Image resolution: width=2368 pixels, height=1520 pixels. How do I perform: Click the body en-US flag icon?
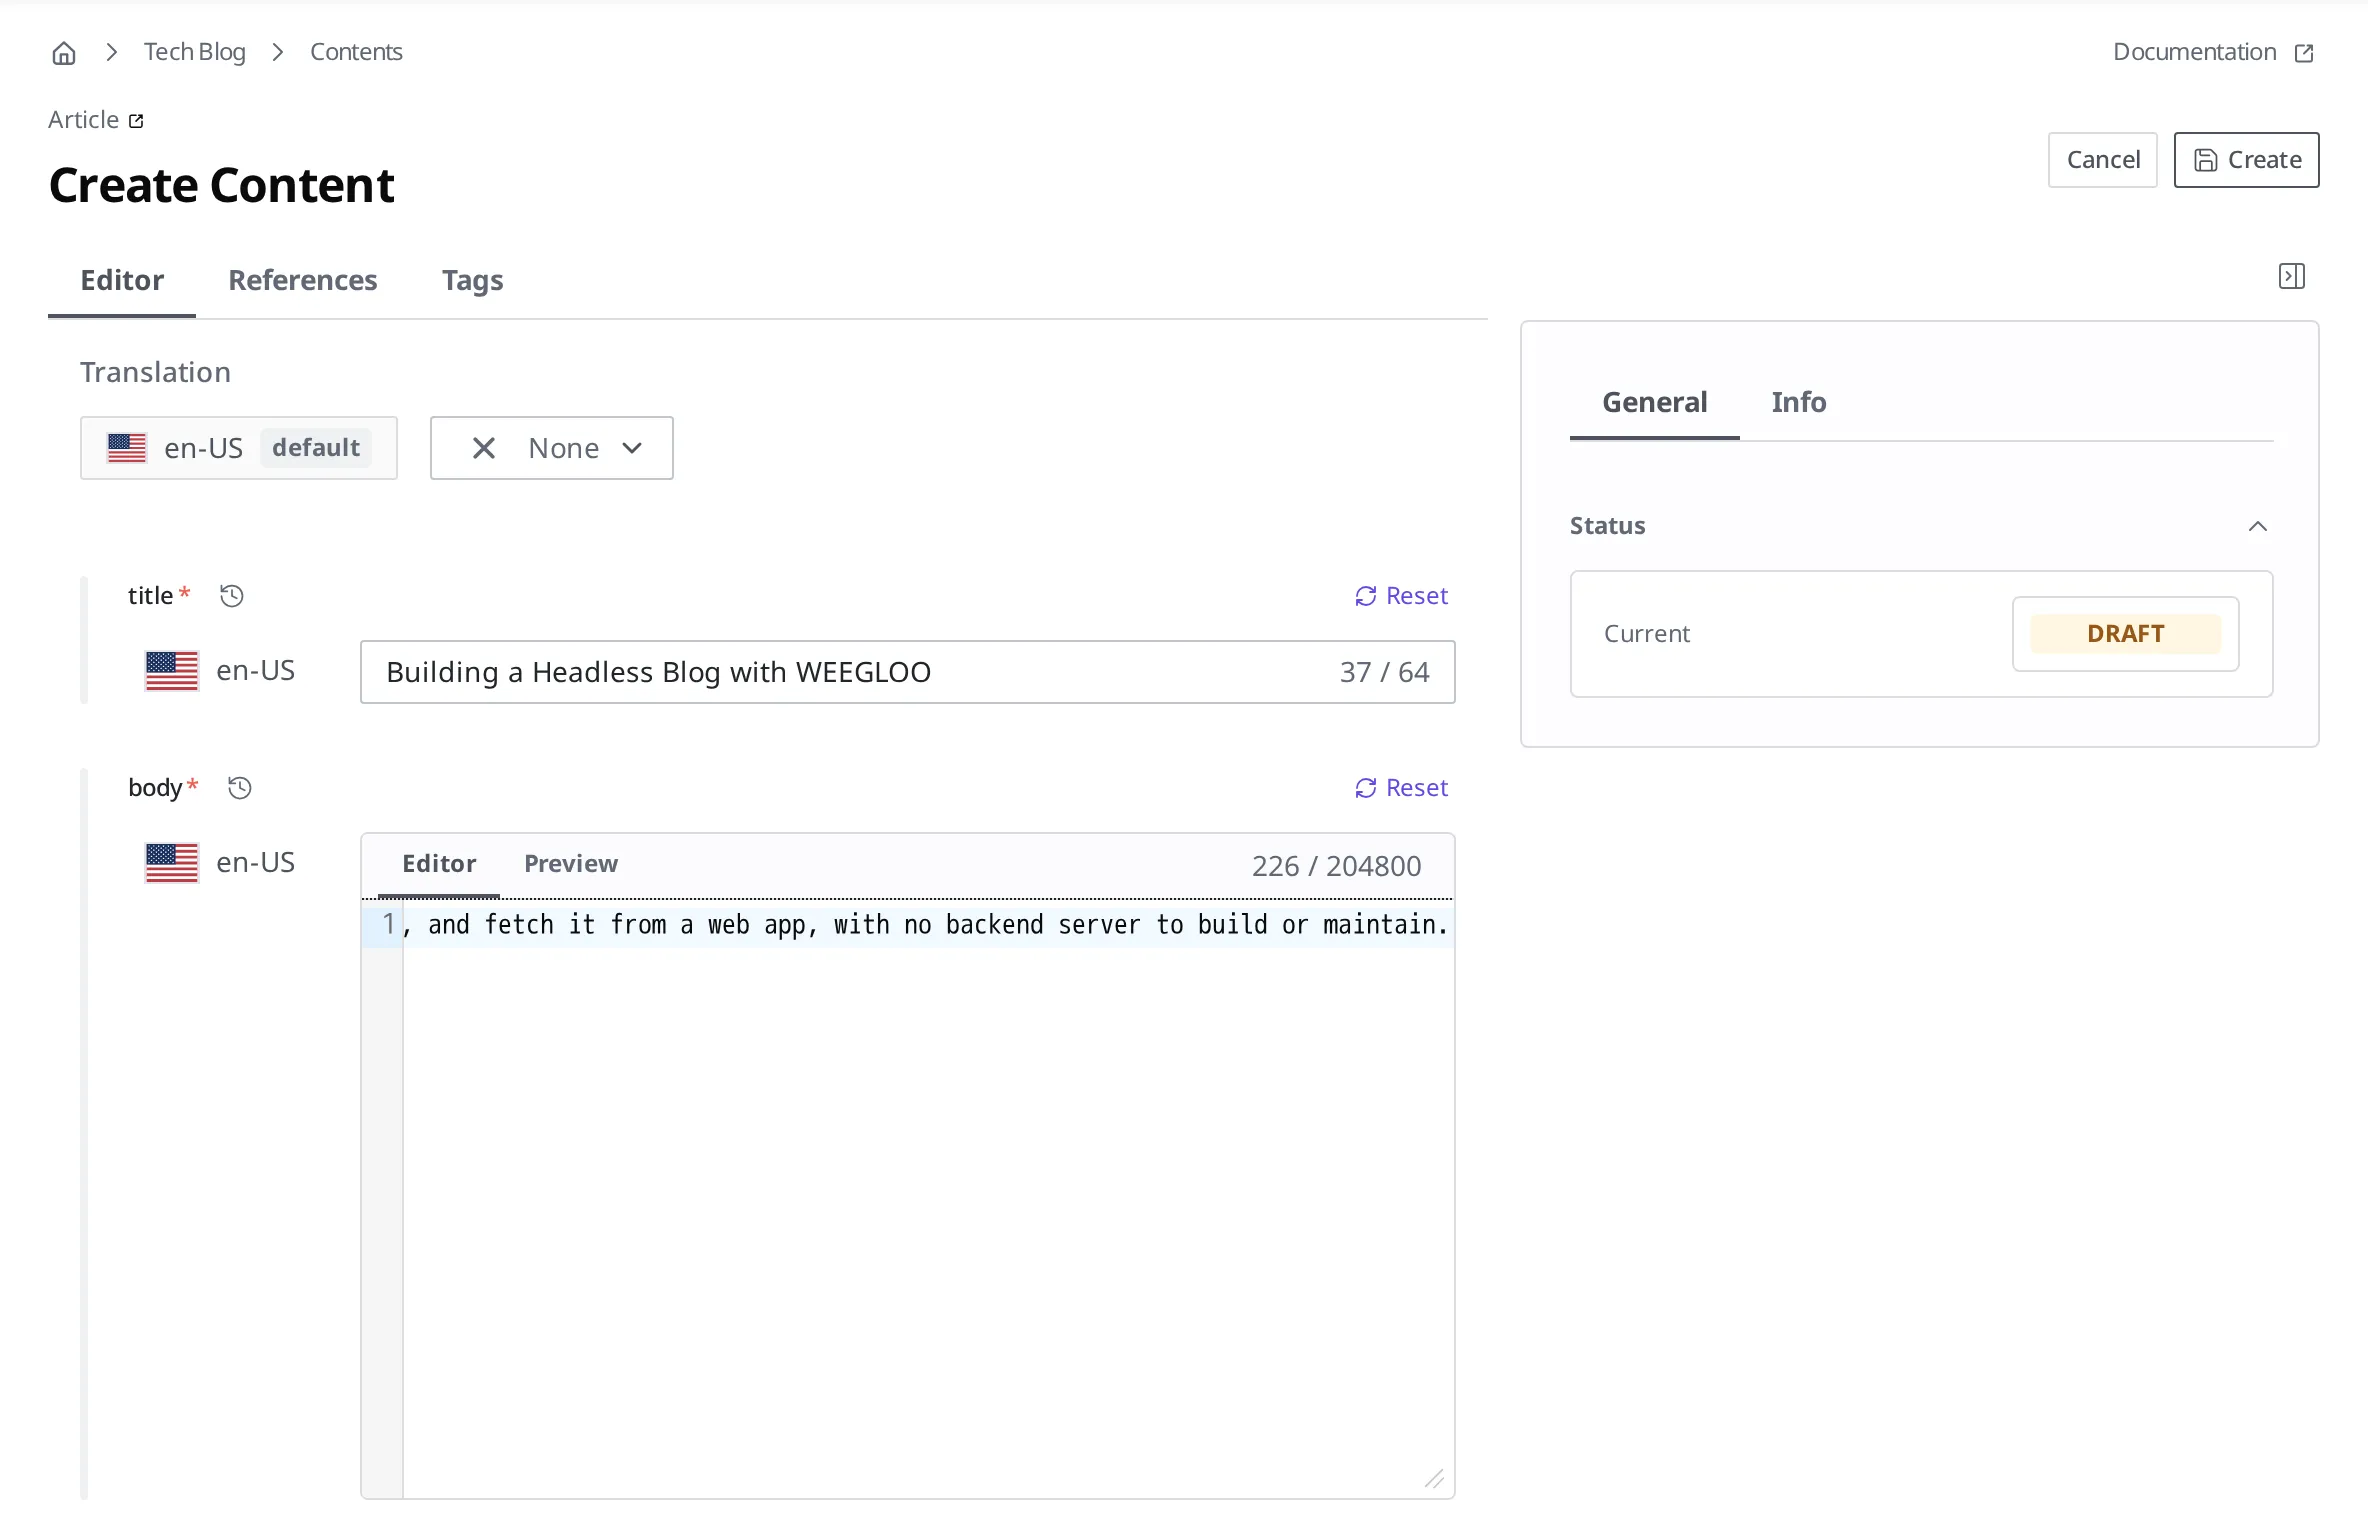coord(172,863)
